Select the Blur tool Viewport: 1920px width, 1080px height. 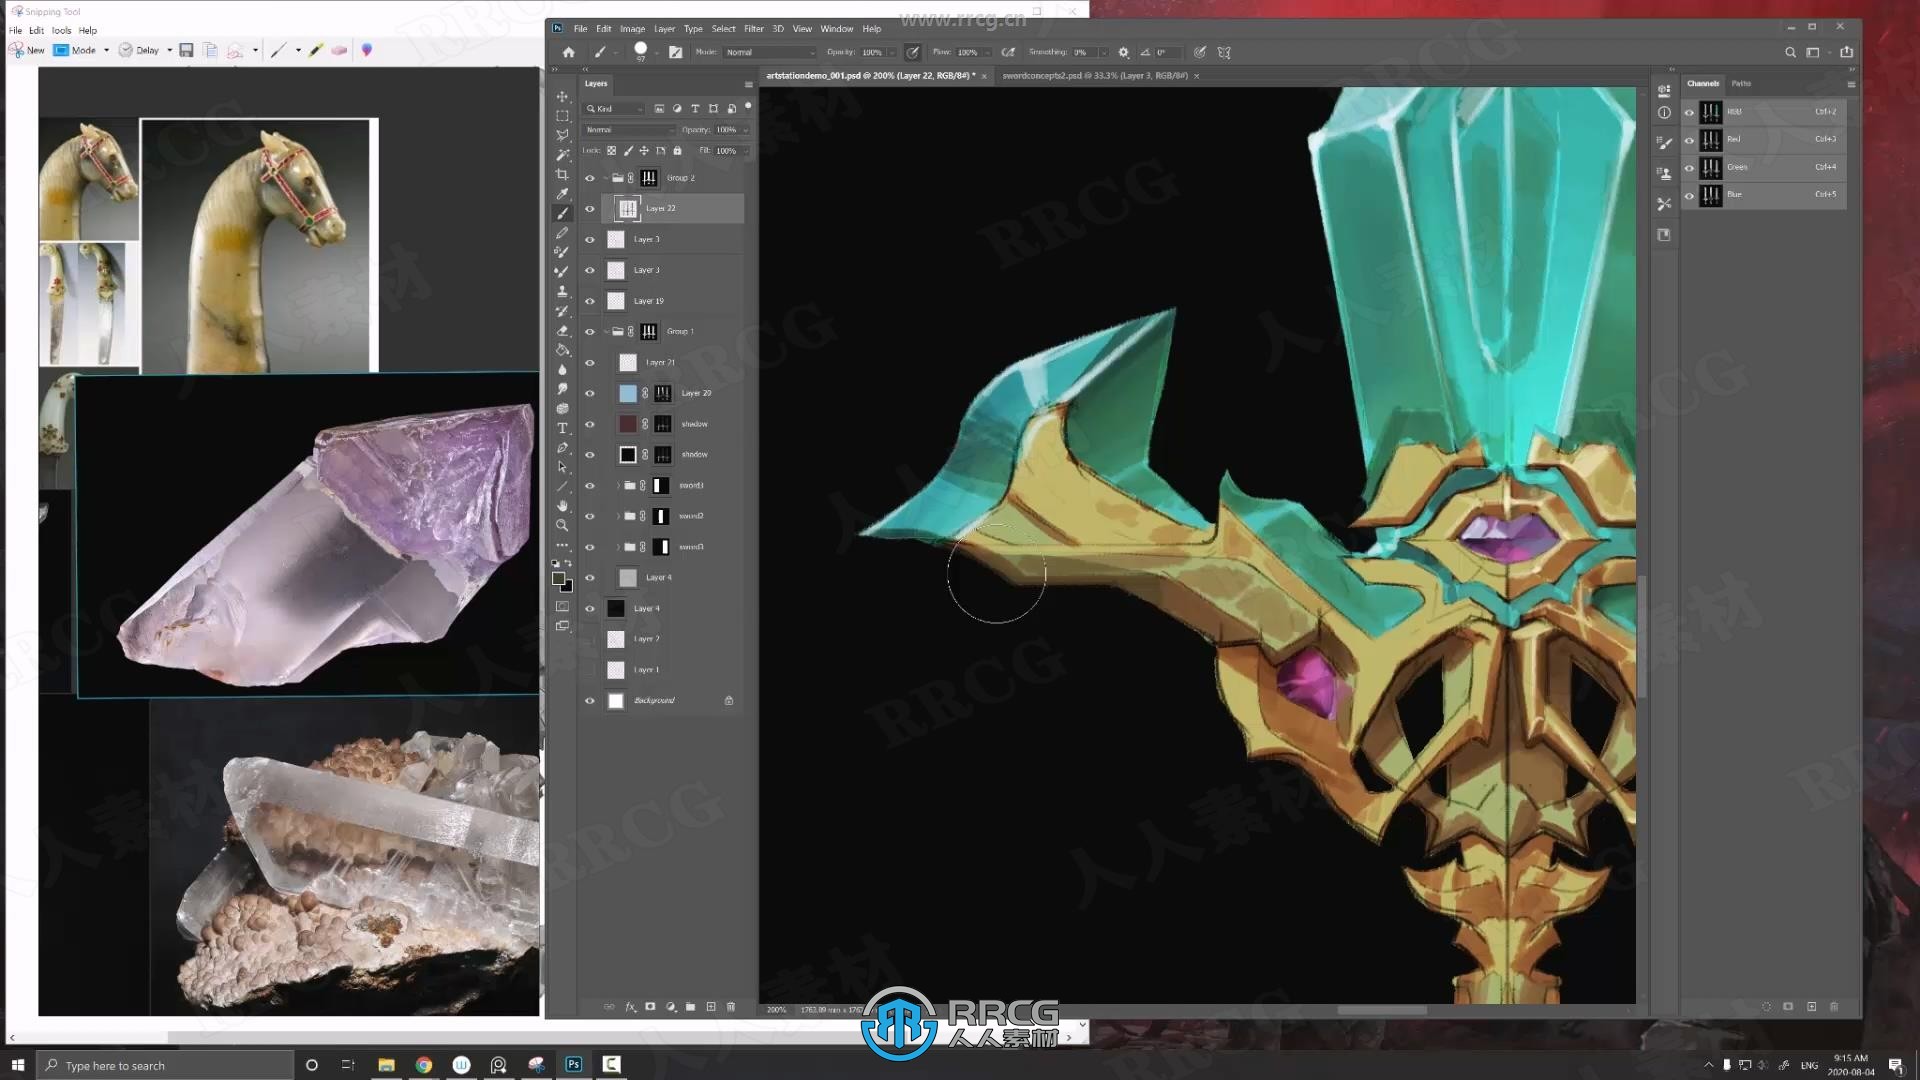[x=562, y=369]
